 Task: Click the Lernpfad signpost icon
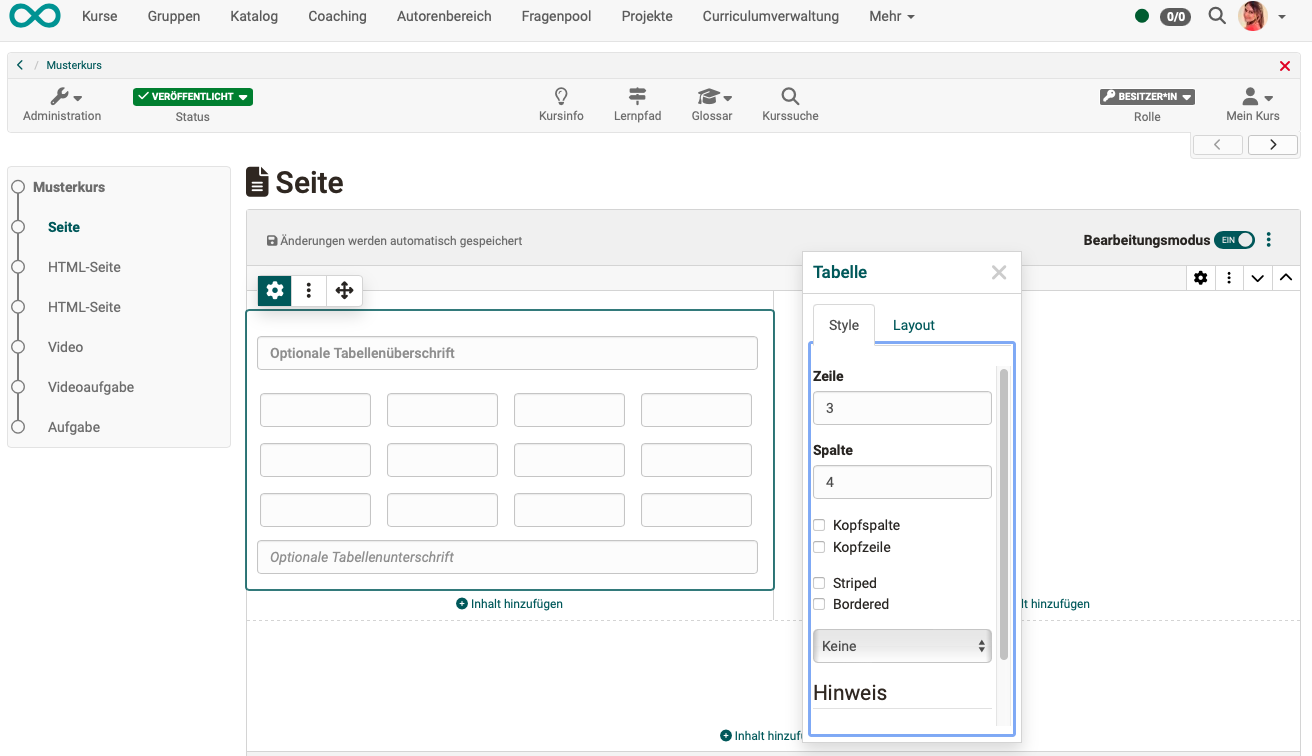pyautogui.click(x=637, y=97)
